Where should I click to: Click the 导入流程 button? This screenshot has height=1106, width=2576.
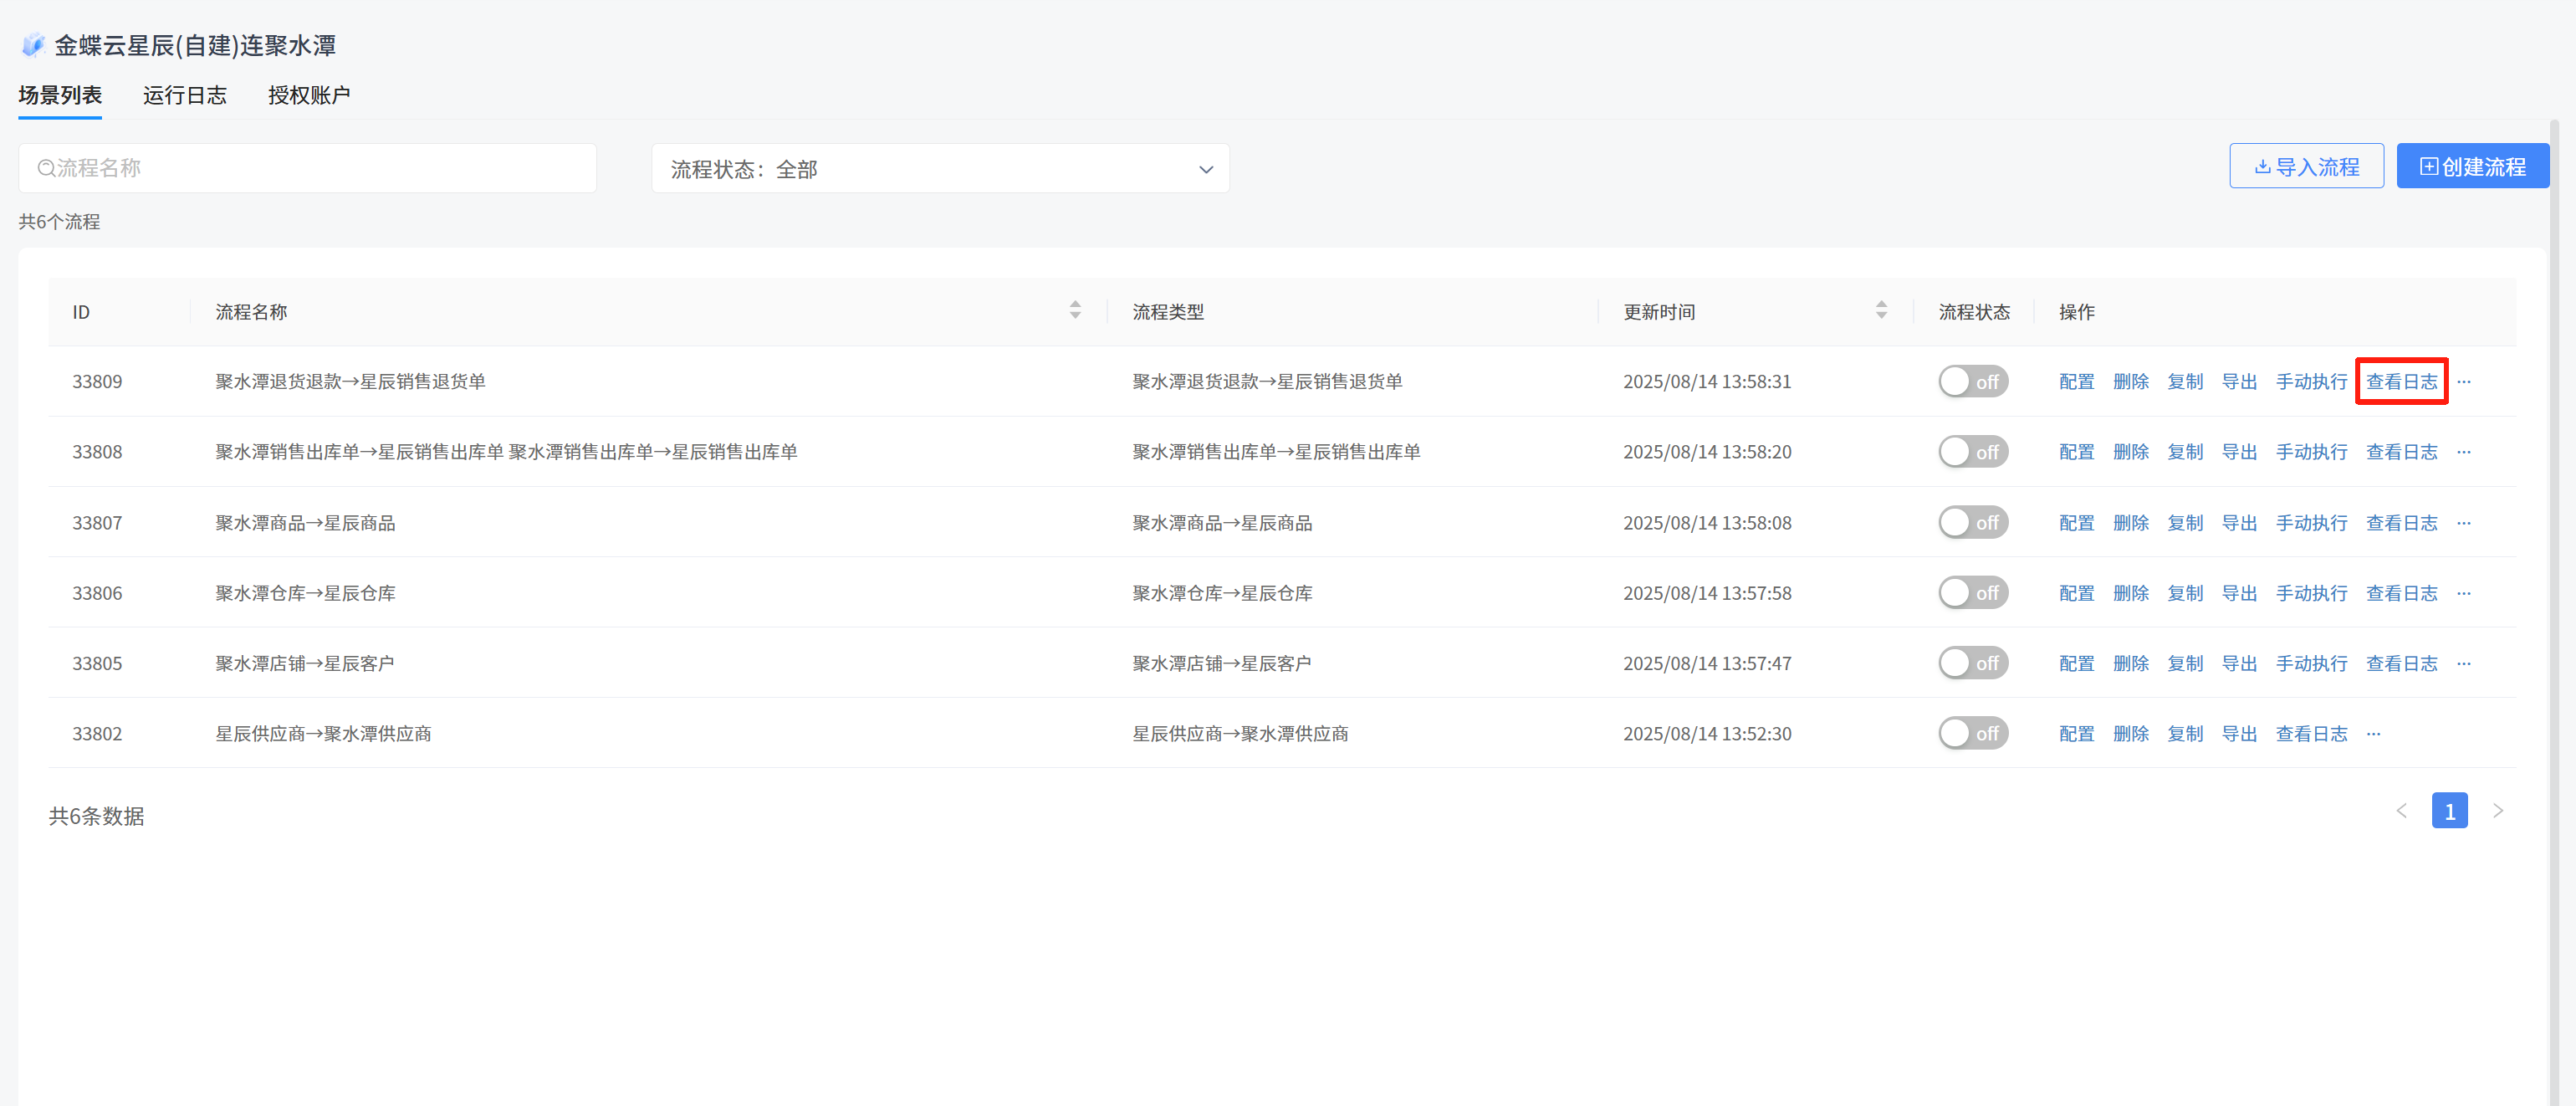(2306, 167)
